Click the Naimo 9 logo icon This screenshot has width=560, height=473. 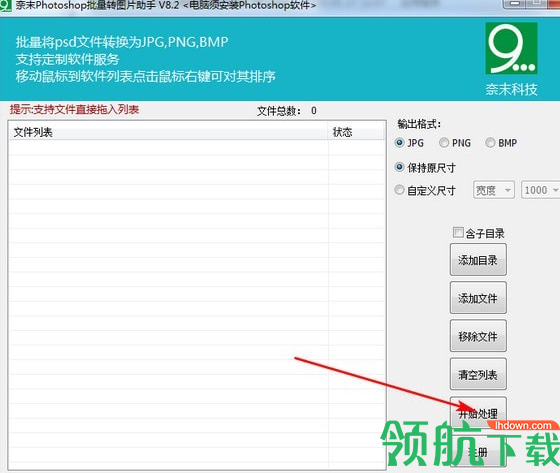click(511, 48)
